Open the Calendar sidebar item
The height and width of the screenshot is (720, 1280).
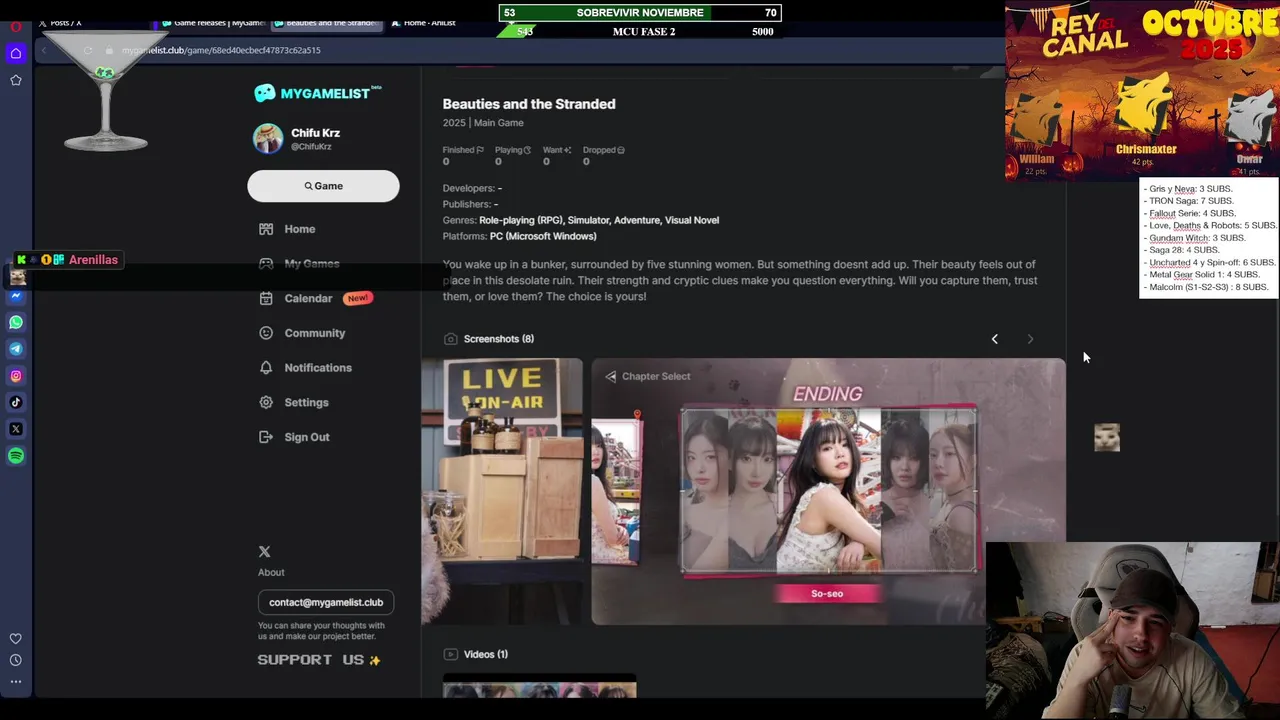[x=308, y=298]
